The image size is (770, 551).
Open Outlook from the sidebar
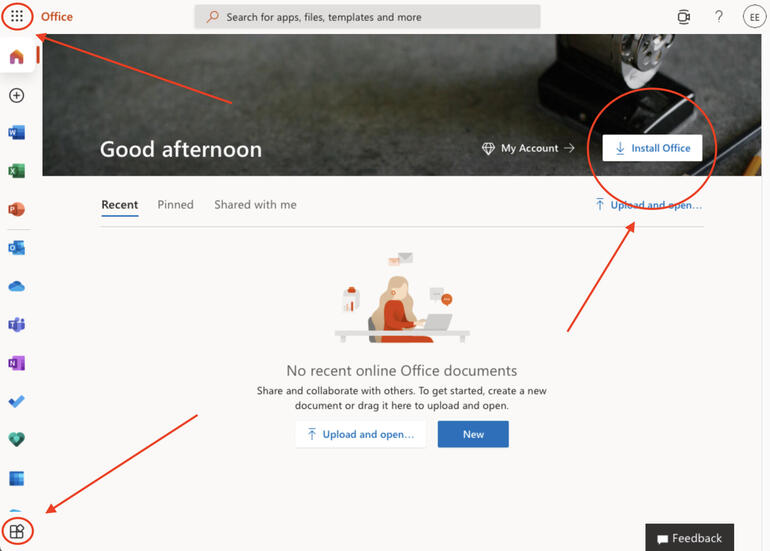(17, 248)
